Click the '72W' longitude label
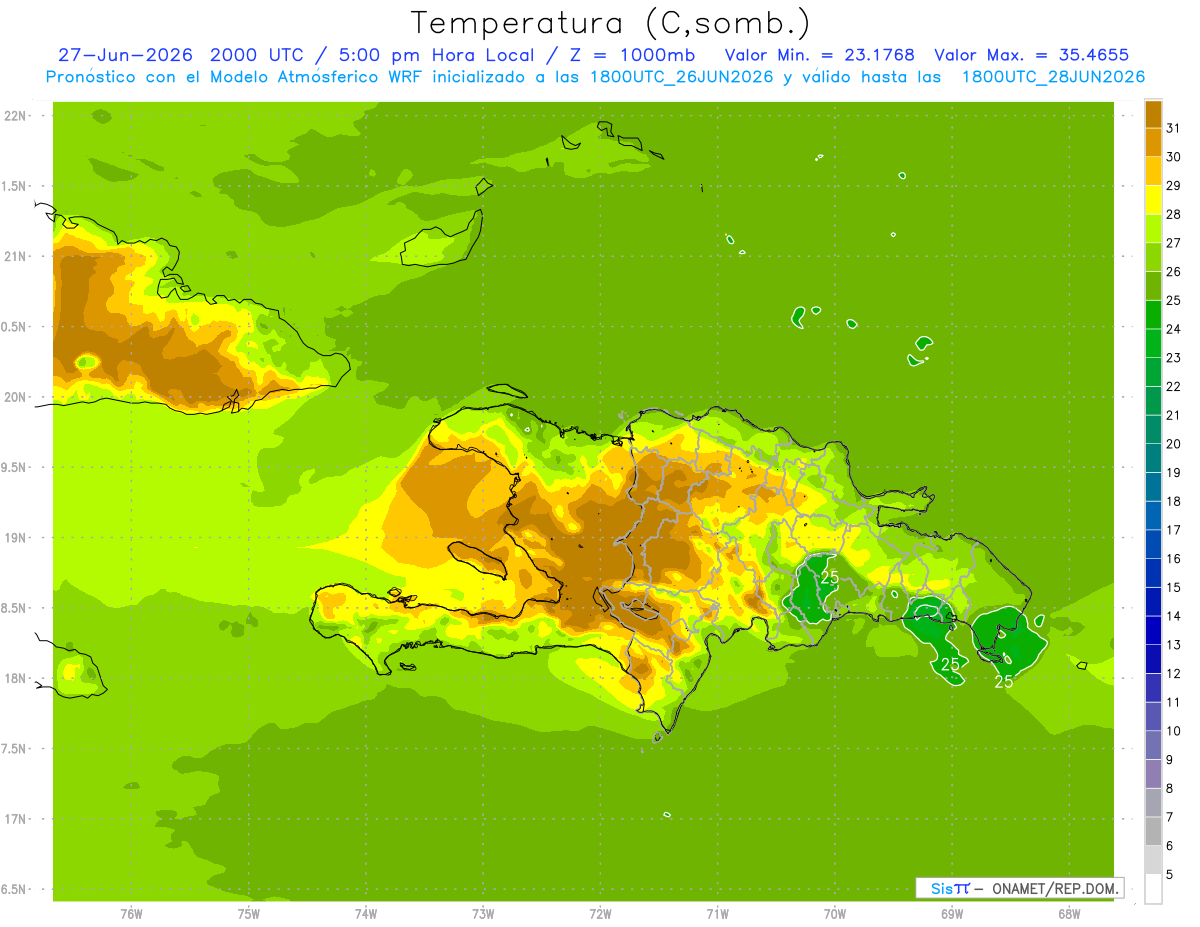Viewport: 1200px width, 927px height. [x=600, y=914]
